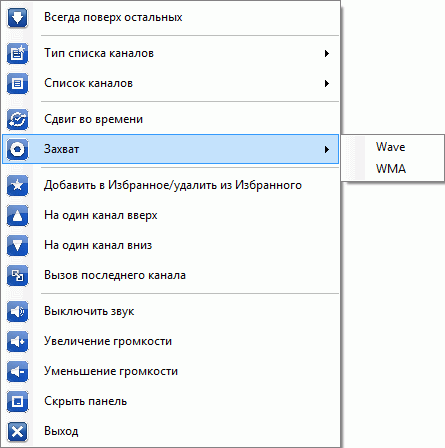Click the always-on-top down arrow icon
The image size is (445, 448).
coord(17,17)
